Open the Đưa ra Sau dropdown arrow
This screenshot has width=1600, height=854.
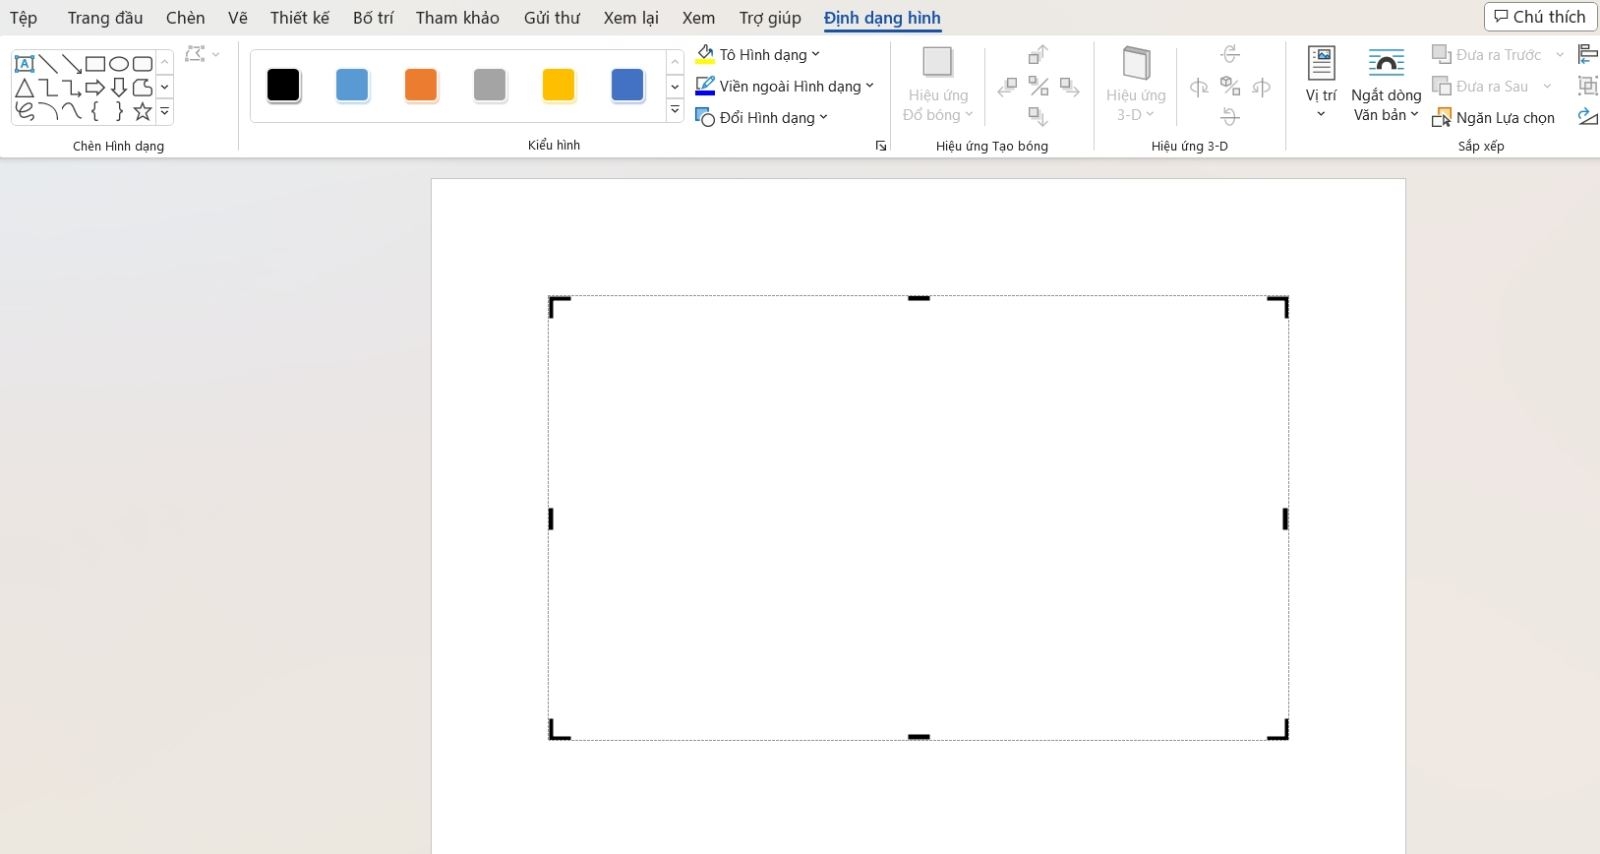(x=1547, y=86)
